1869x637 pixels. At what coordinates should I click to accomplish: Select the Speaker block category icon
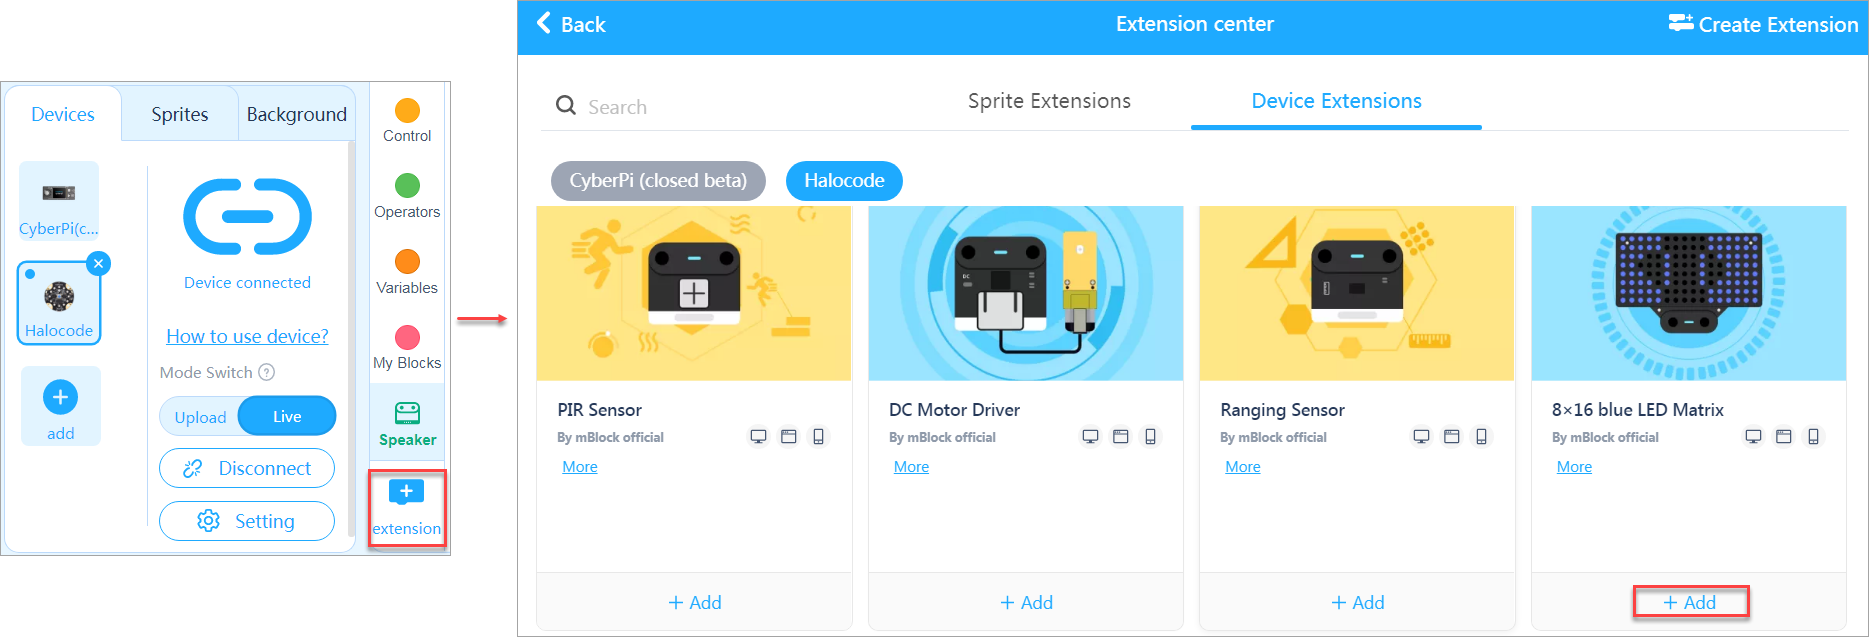(407, 413)
